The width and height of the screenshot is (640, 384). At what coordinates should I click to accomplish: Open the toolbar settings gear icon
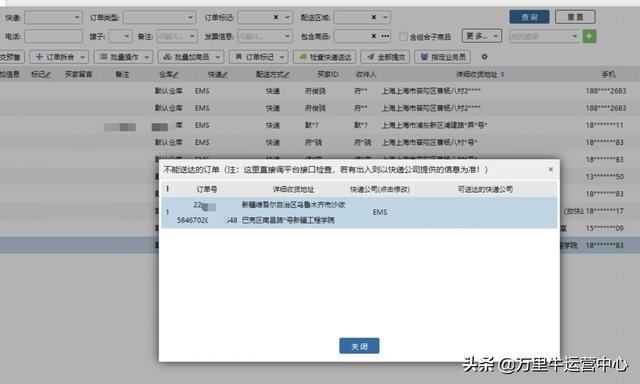484,57
